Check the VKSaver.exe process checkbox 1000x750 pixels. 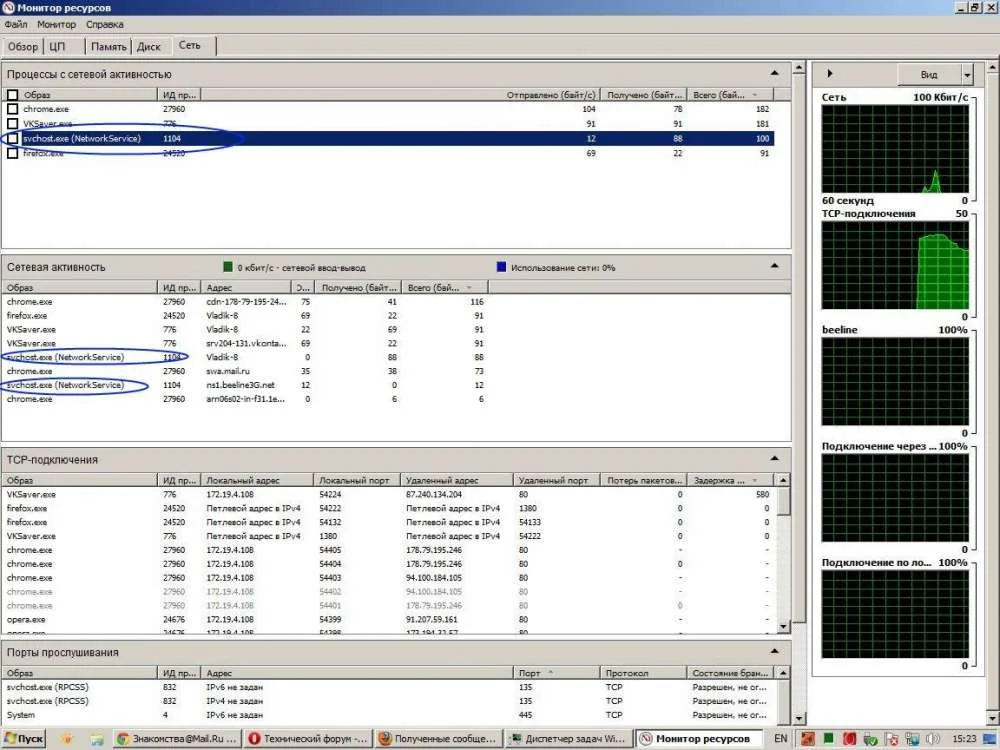click(12, 123)
